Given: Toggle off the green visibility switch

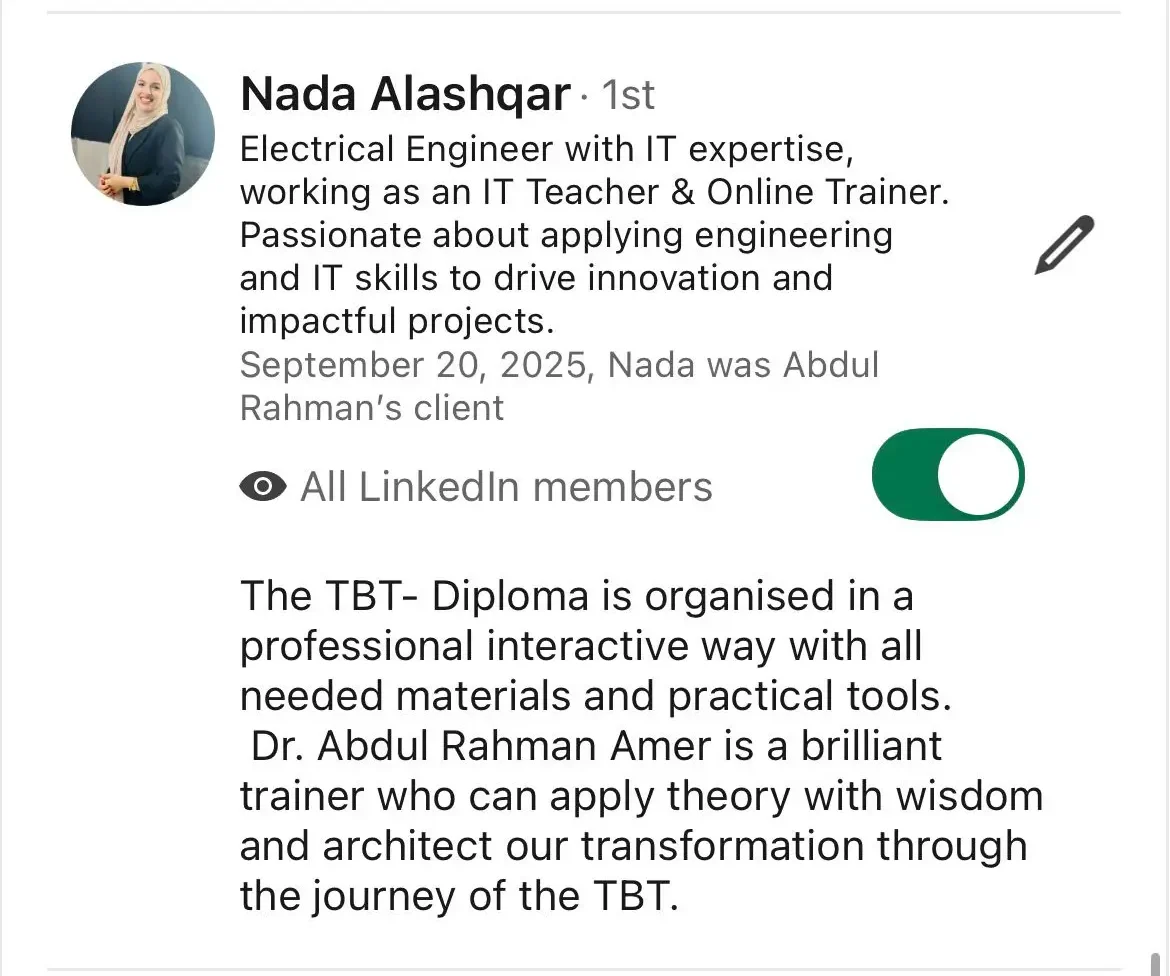Looking at the screenshot, I should [947, 474].
